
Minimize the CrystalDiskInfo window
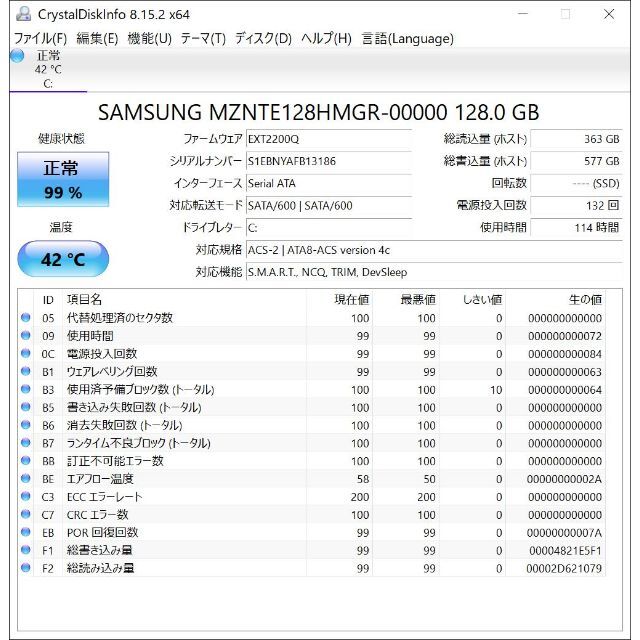[x=523, y=14]
